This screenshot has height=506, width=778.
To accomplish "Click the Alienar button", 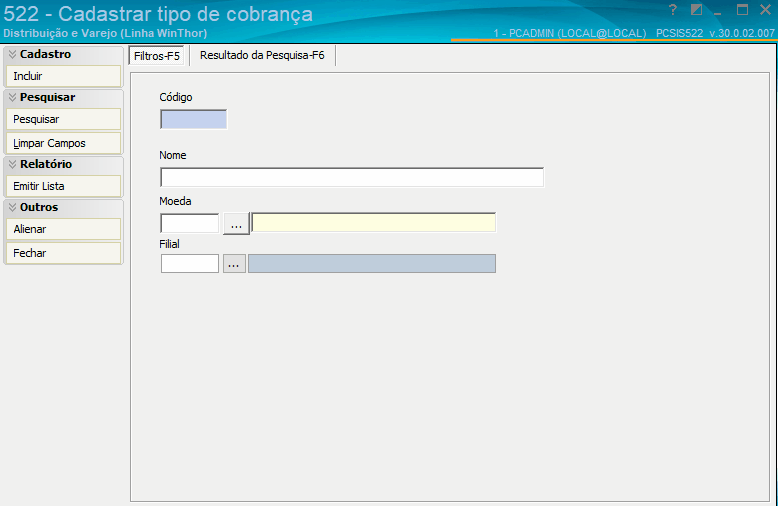I will tap(64, 230).
